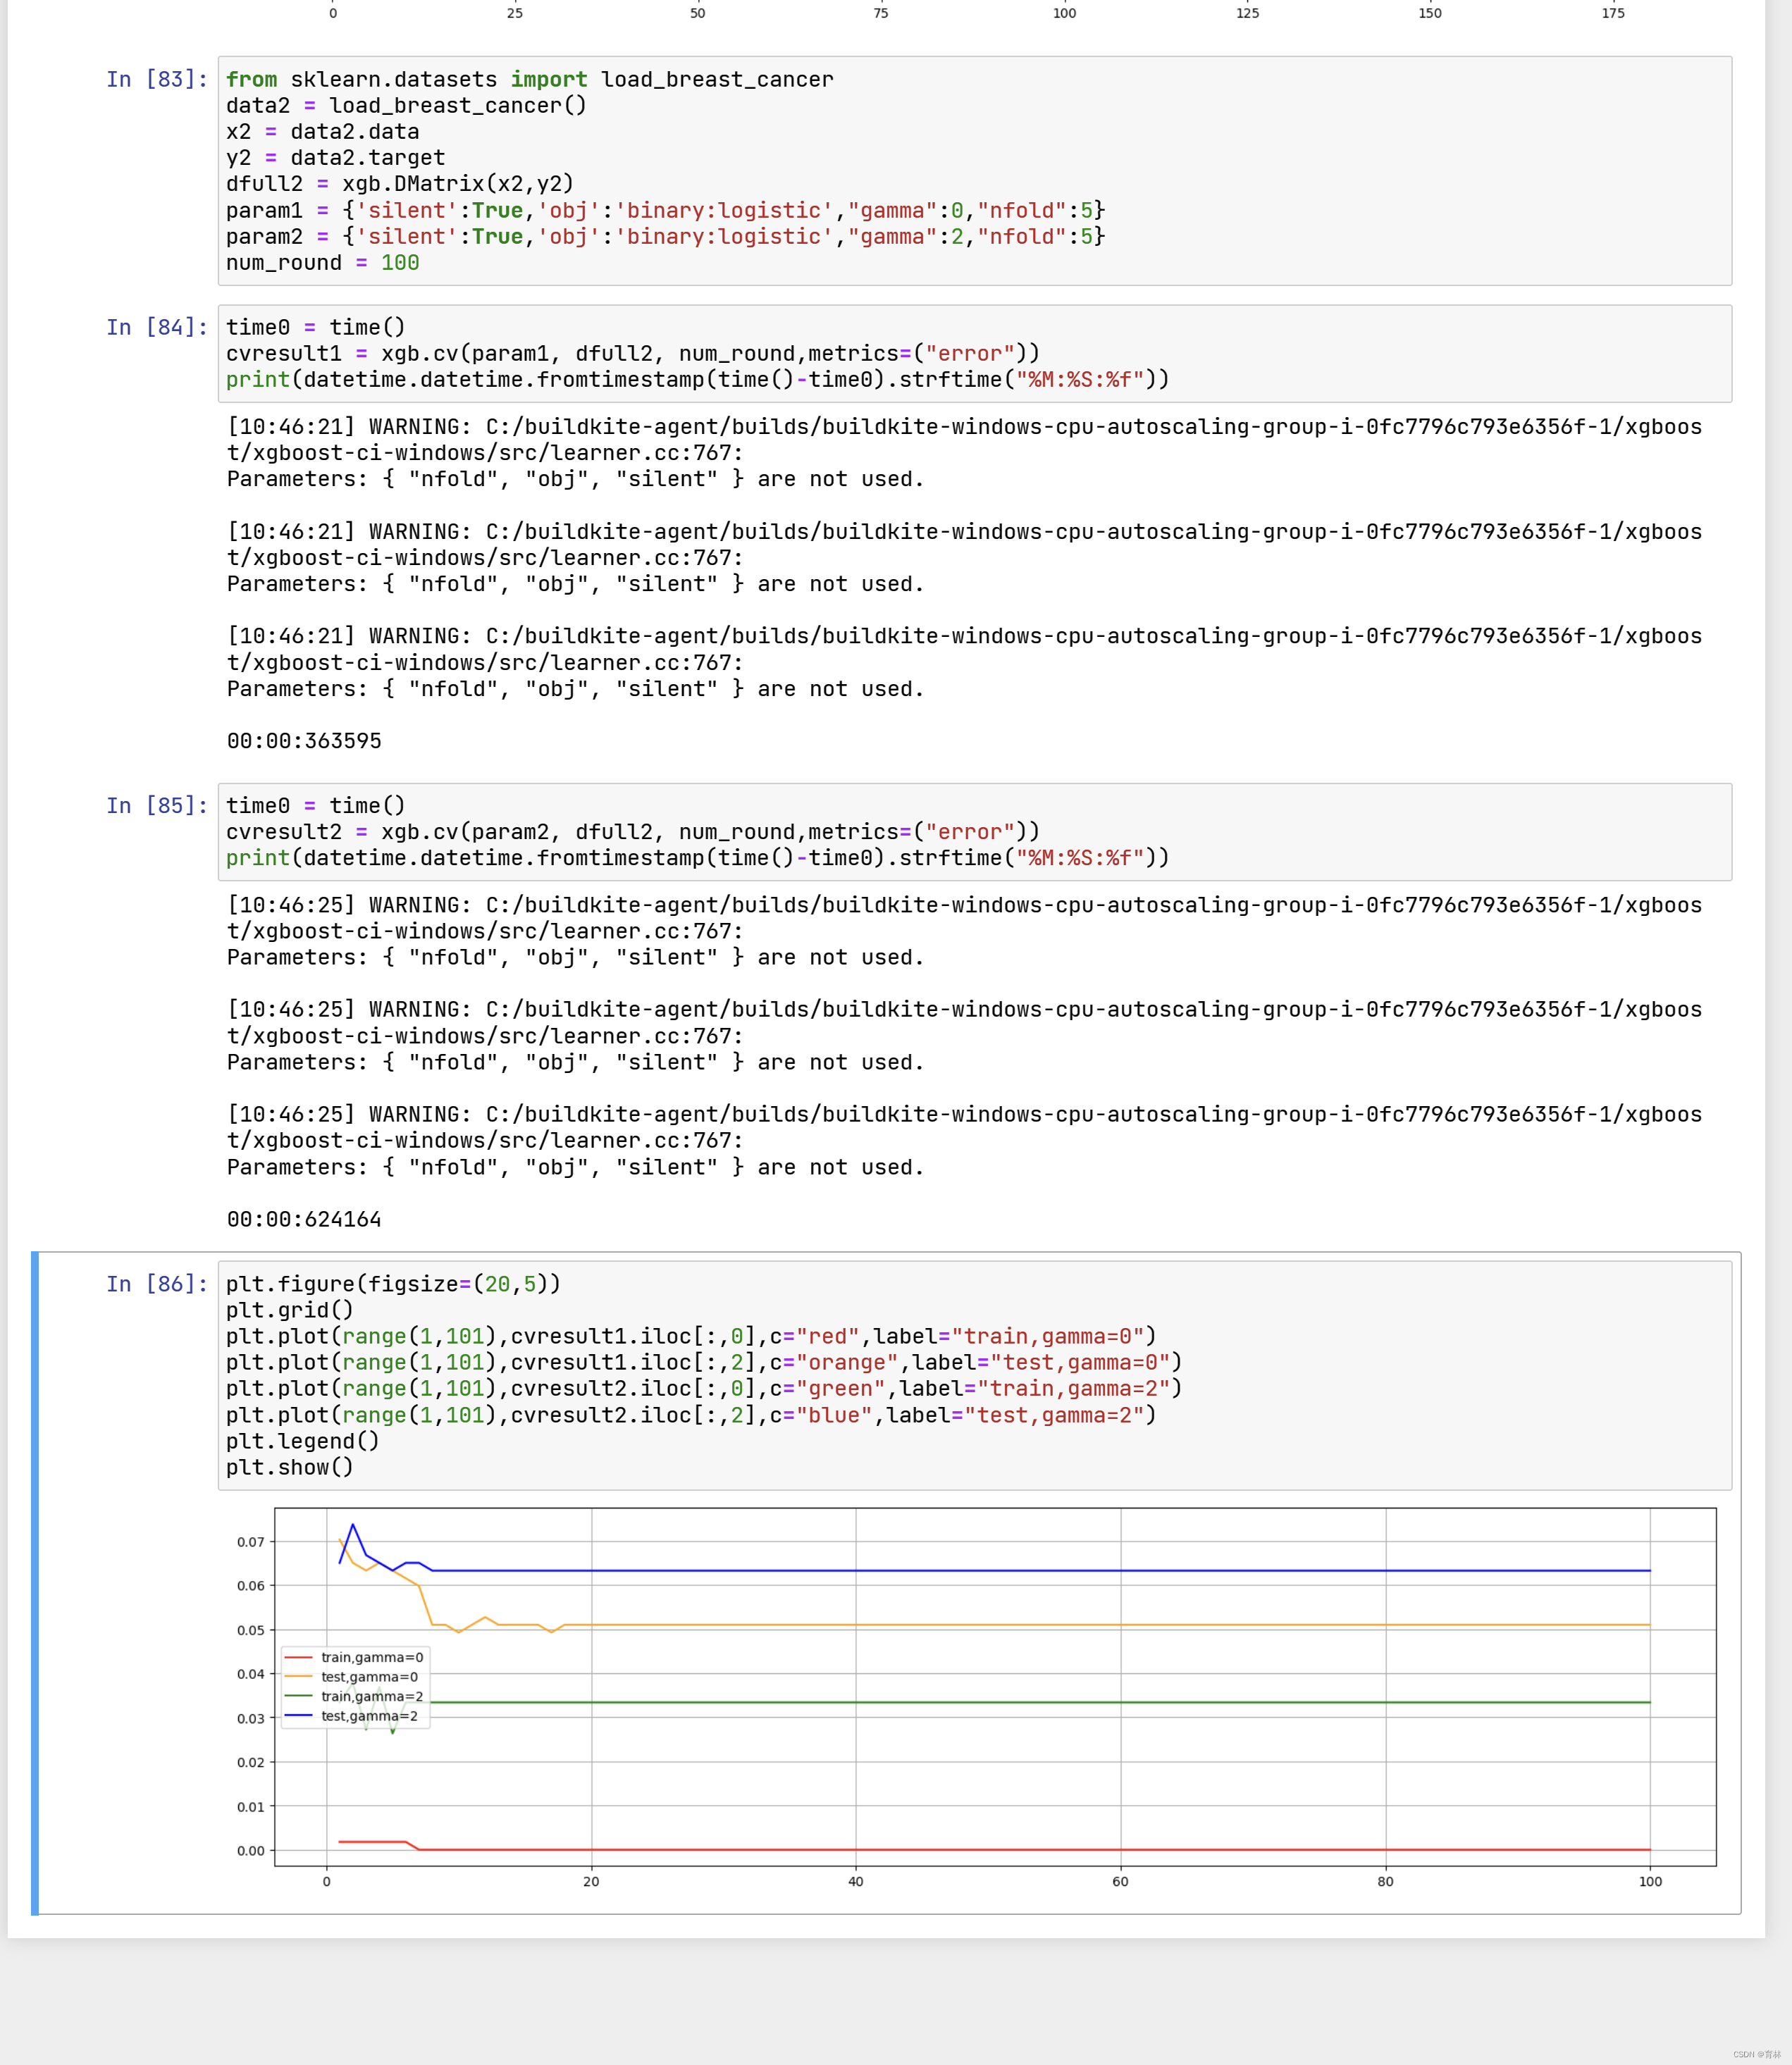Viewport: 1792px width, 2065px height.
Task: Click the 175 tick label of top chart
Action: click(x=1613, y=13)
